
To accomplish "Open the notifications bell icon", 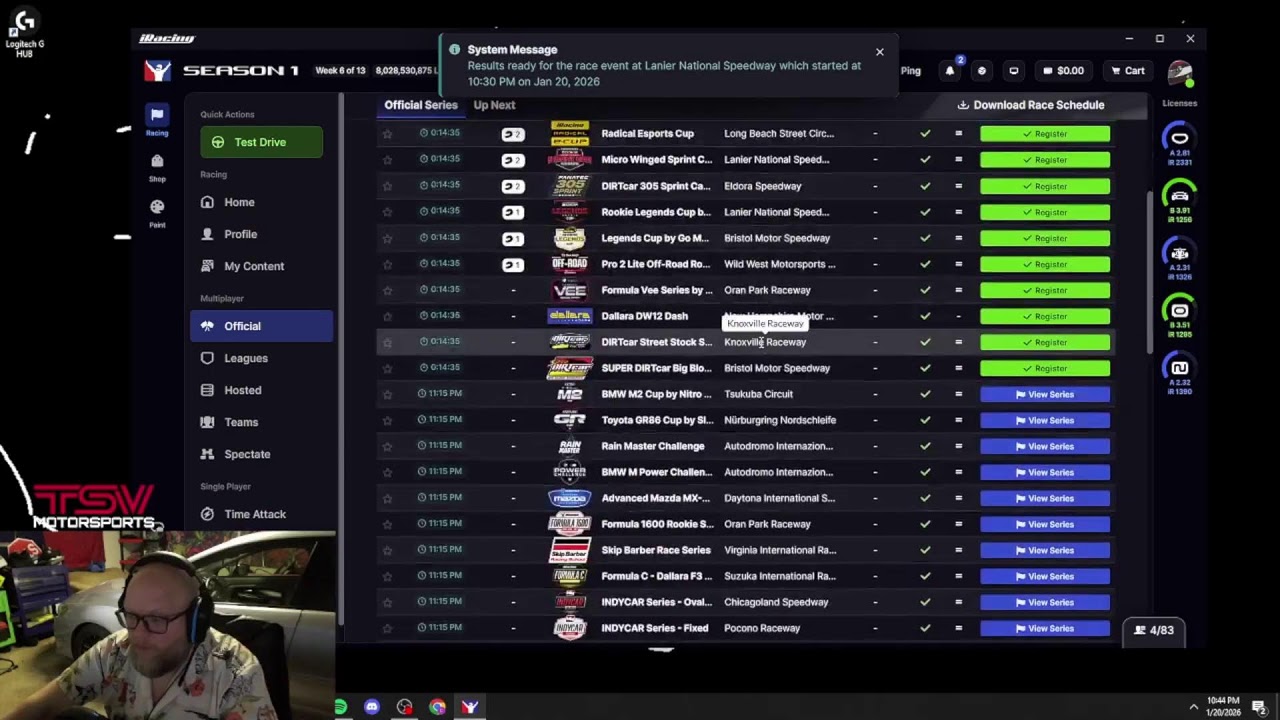I will [950, 71].
